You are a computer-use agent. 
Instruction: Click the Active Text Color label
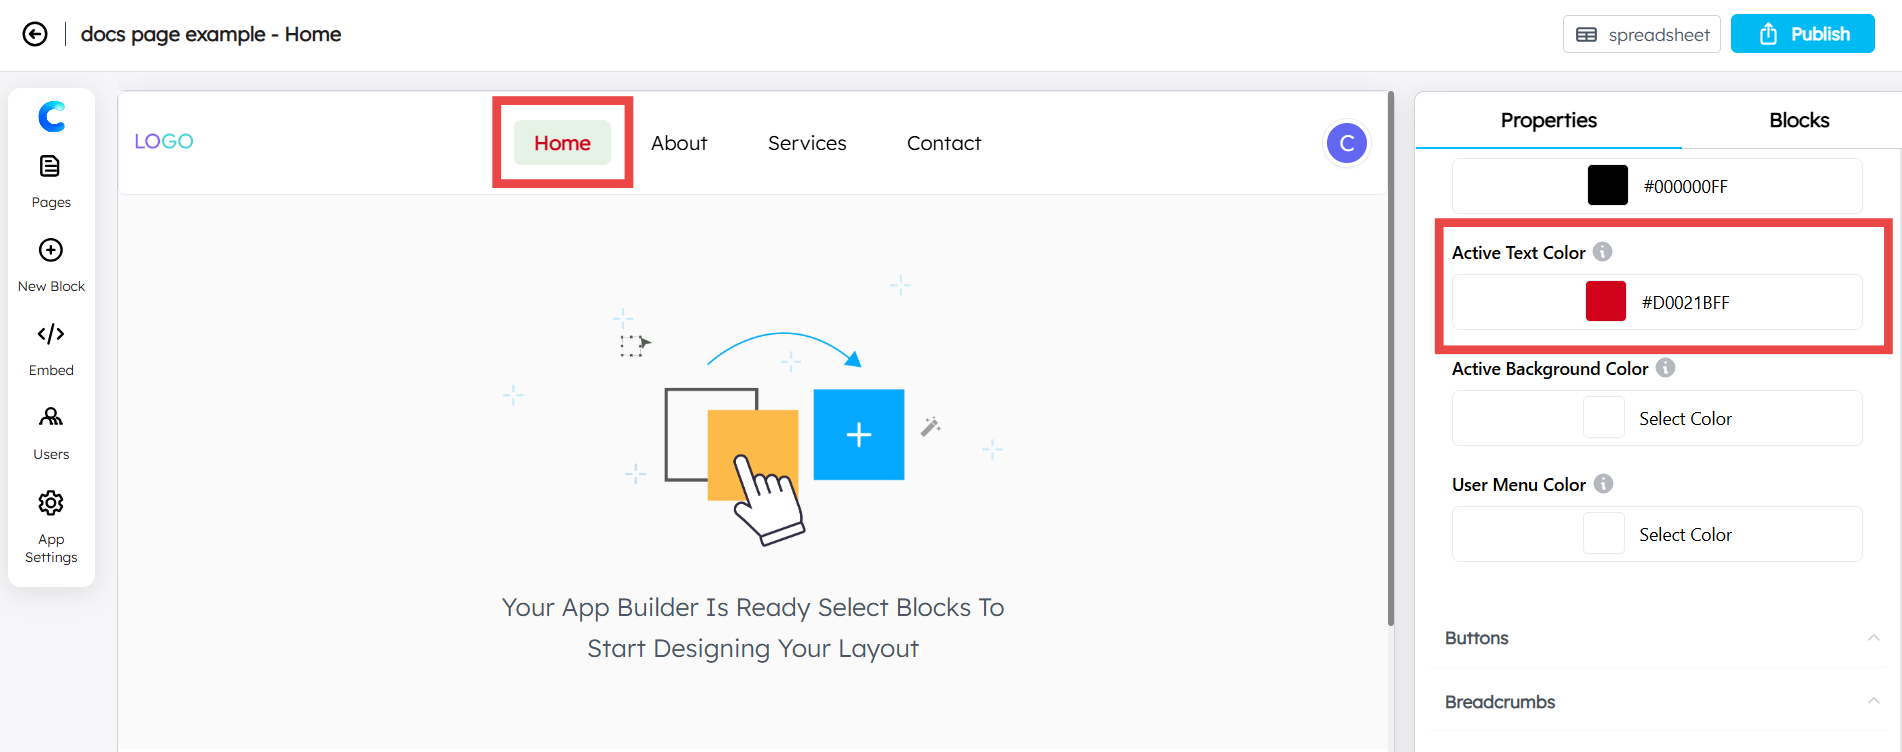point(1519,253)
